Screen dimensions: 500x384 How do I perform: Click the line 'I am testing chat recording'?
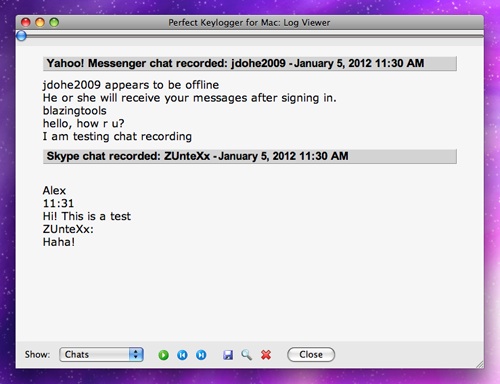[x=117, y=136]
